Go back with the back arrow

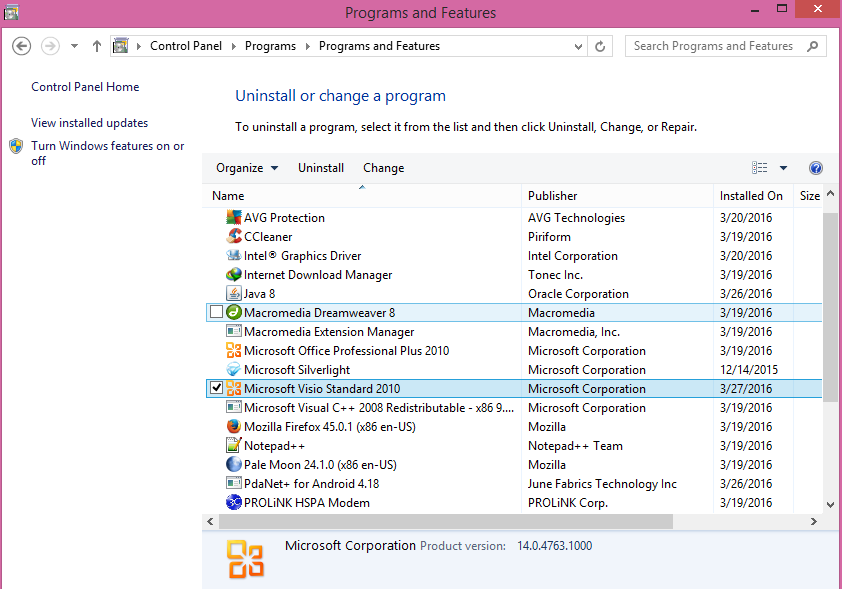pyautogui.click(x=21, y=46)
